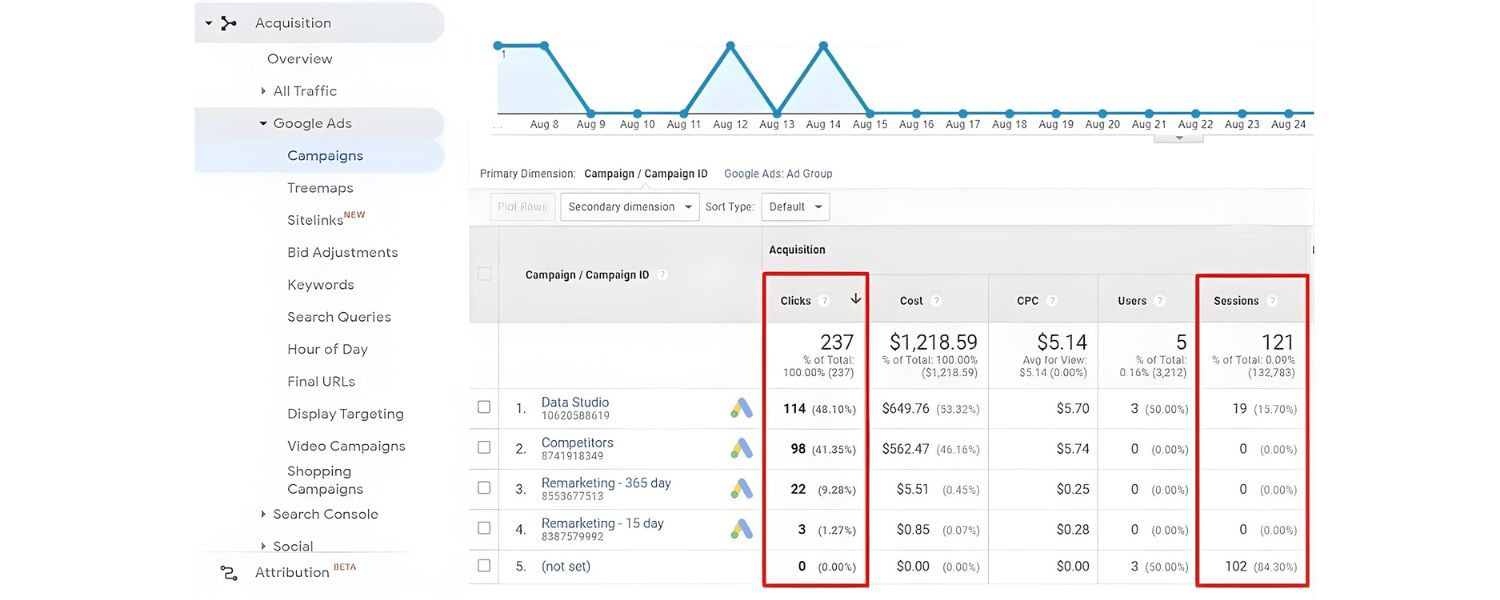
Task: Click the Sessions column help icon
Action: pos(1272,299)
